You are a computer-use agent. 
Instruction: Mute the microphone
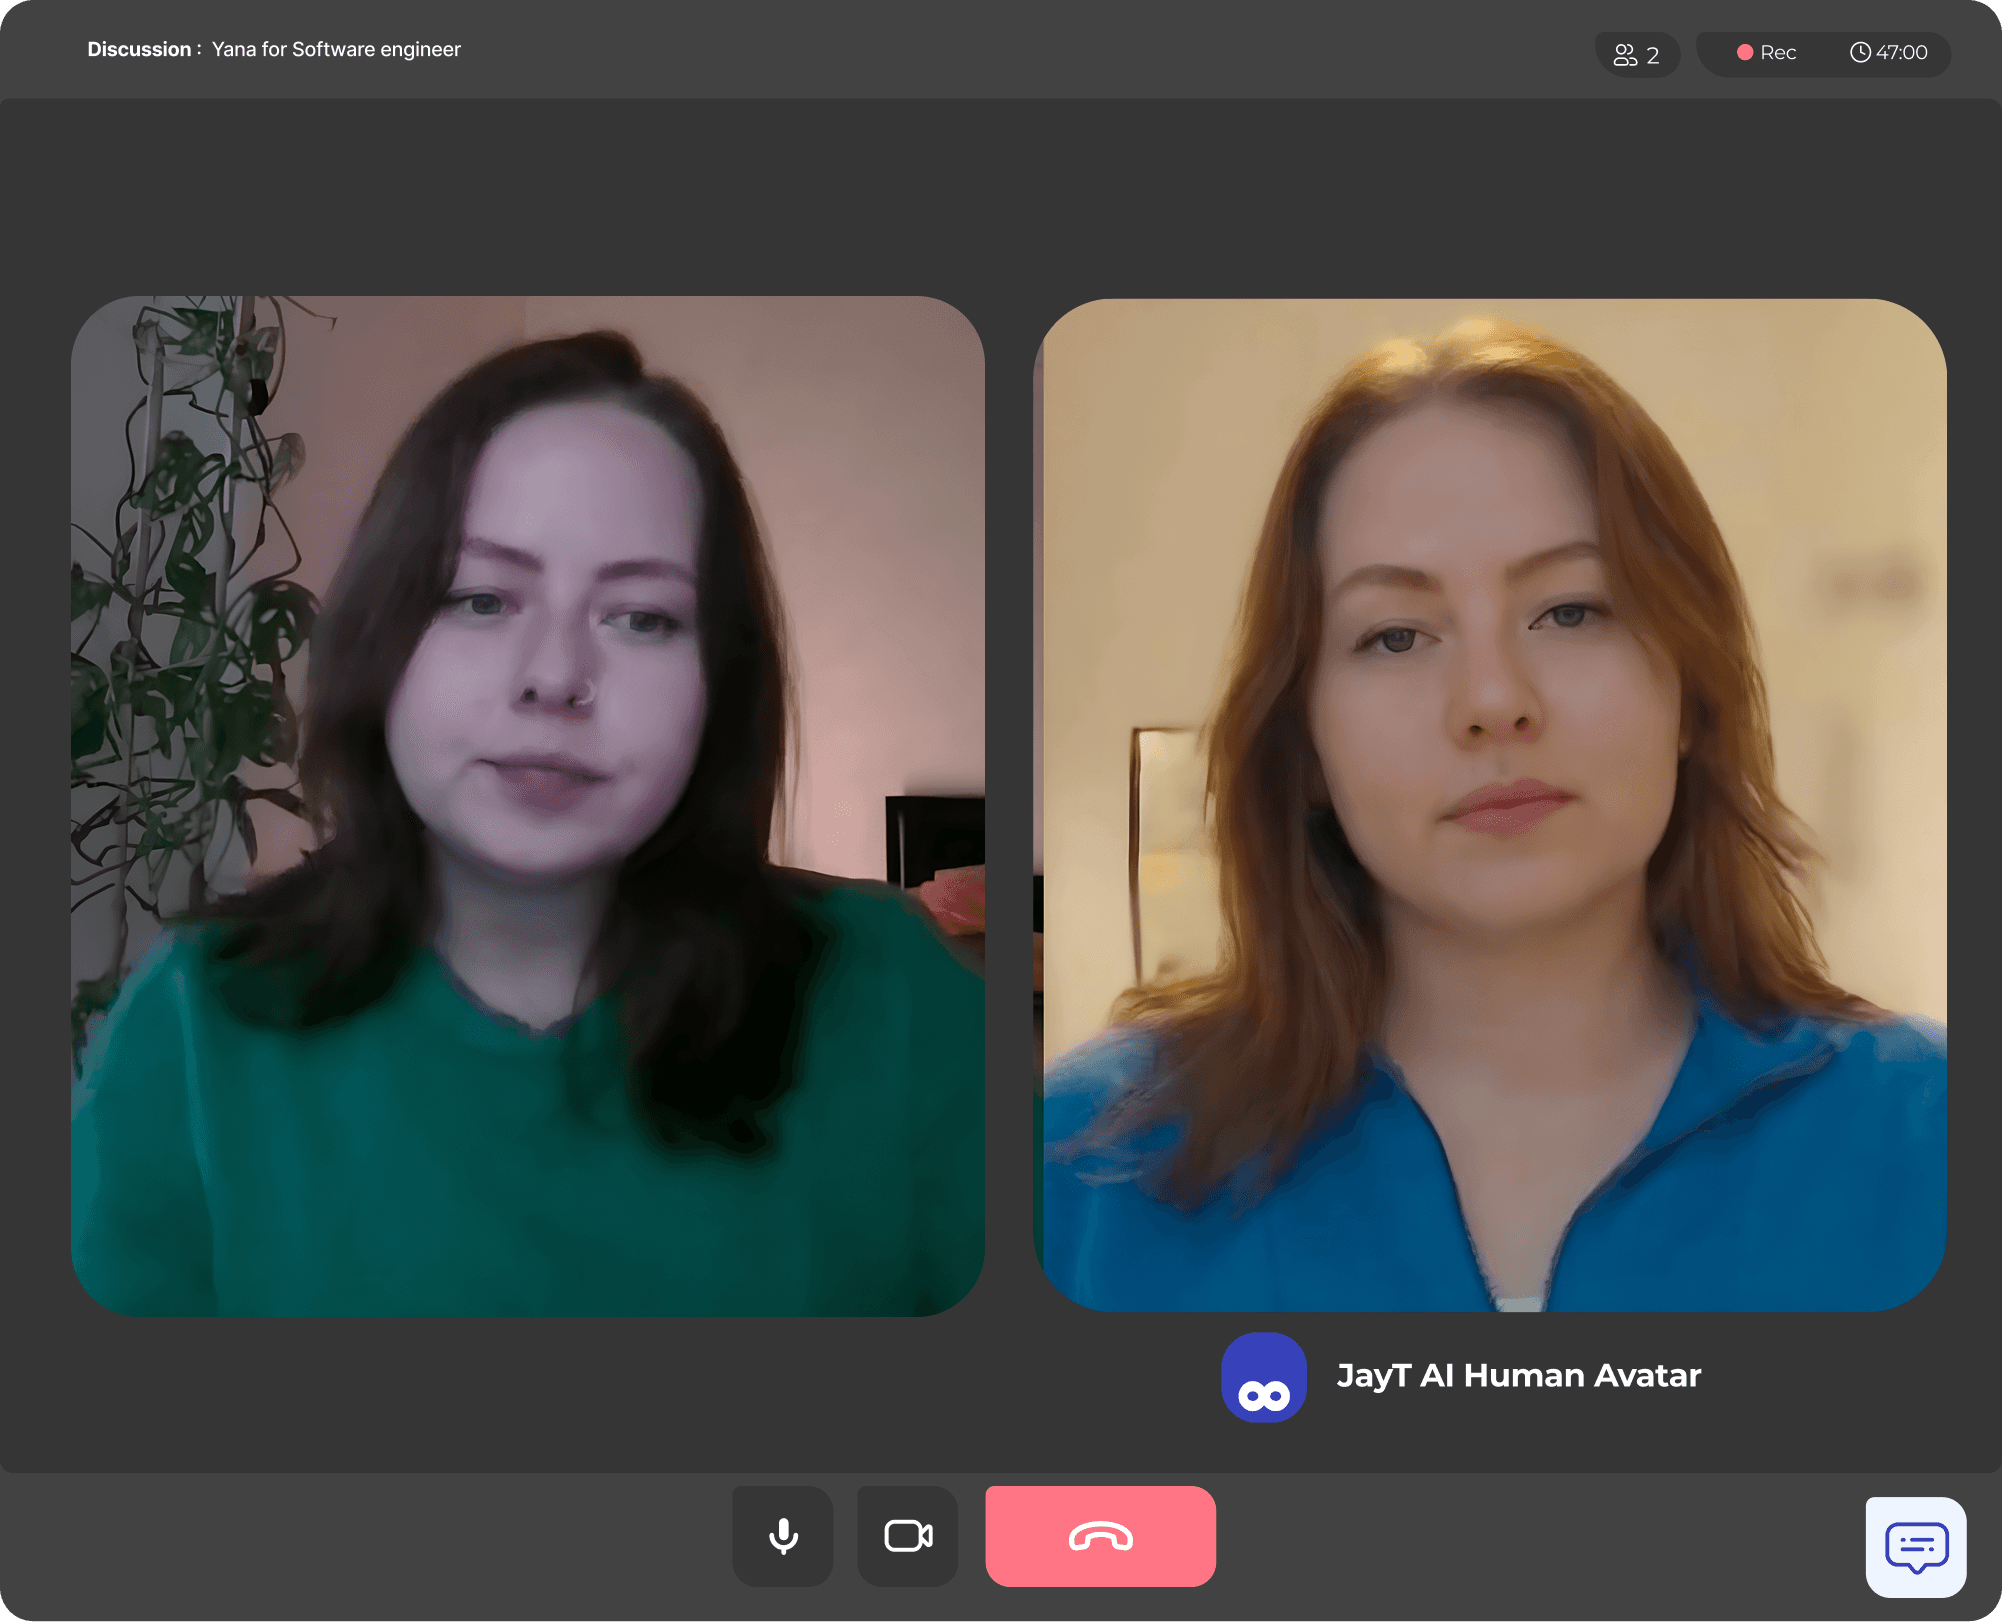point(783,1536)
